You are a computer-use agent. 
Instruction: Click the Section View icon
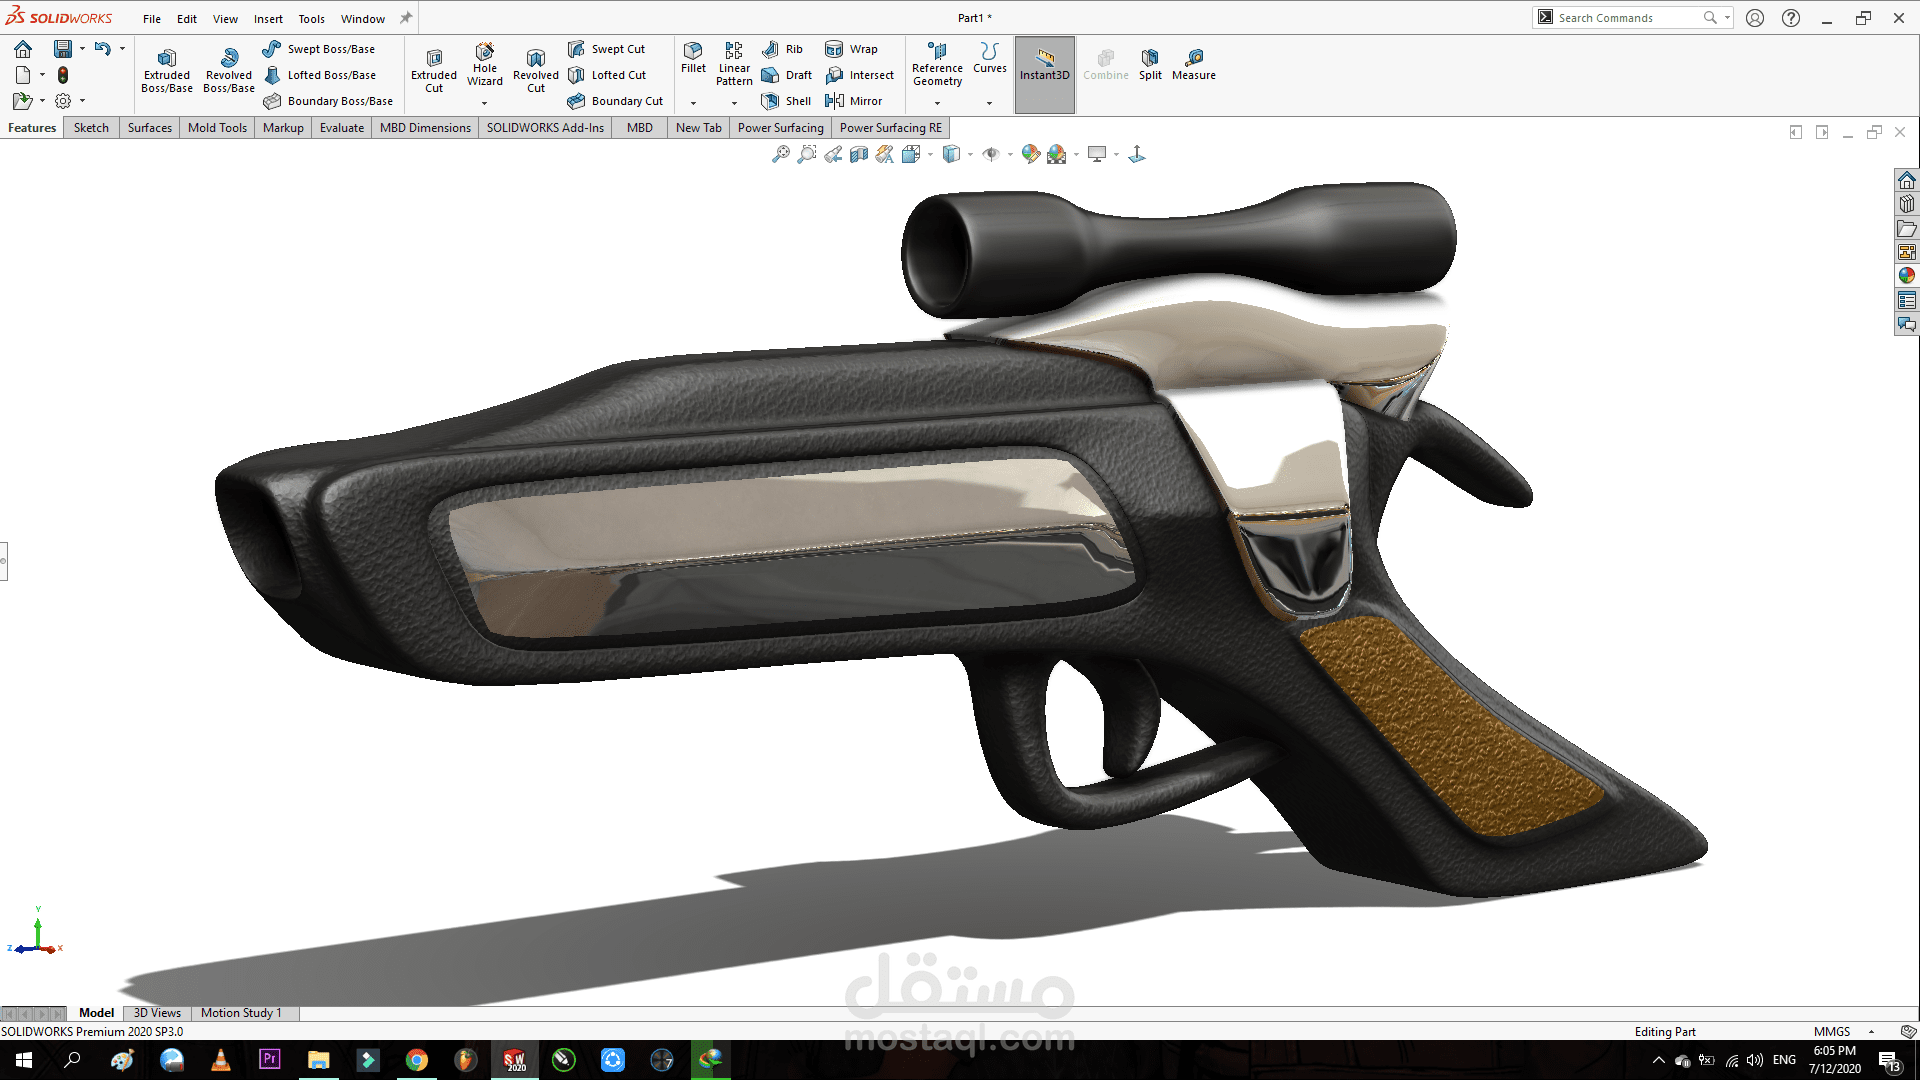pyautogui.click(x=858, y=154)
